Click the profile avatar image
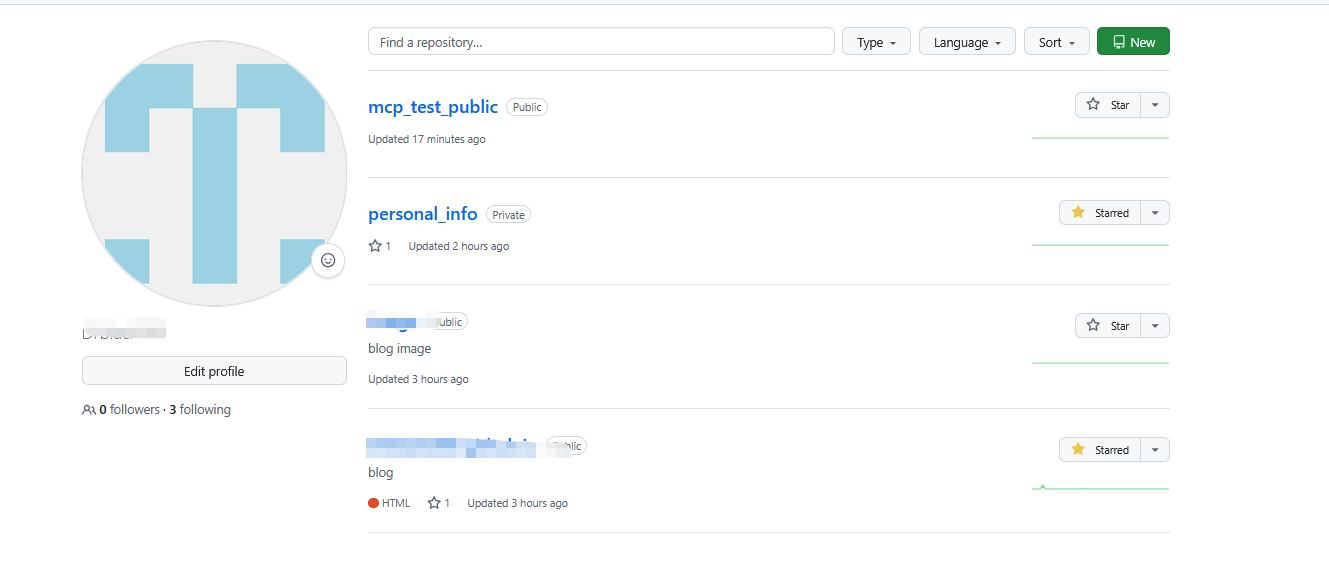 (214, 174)
